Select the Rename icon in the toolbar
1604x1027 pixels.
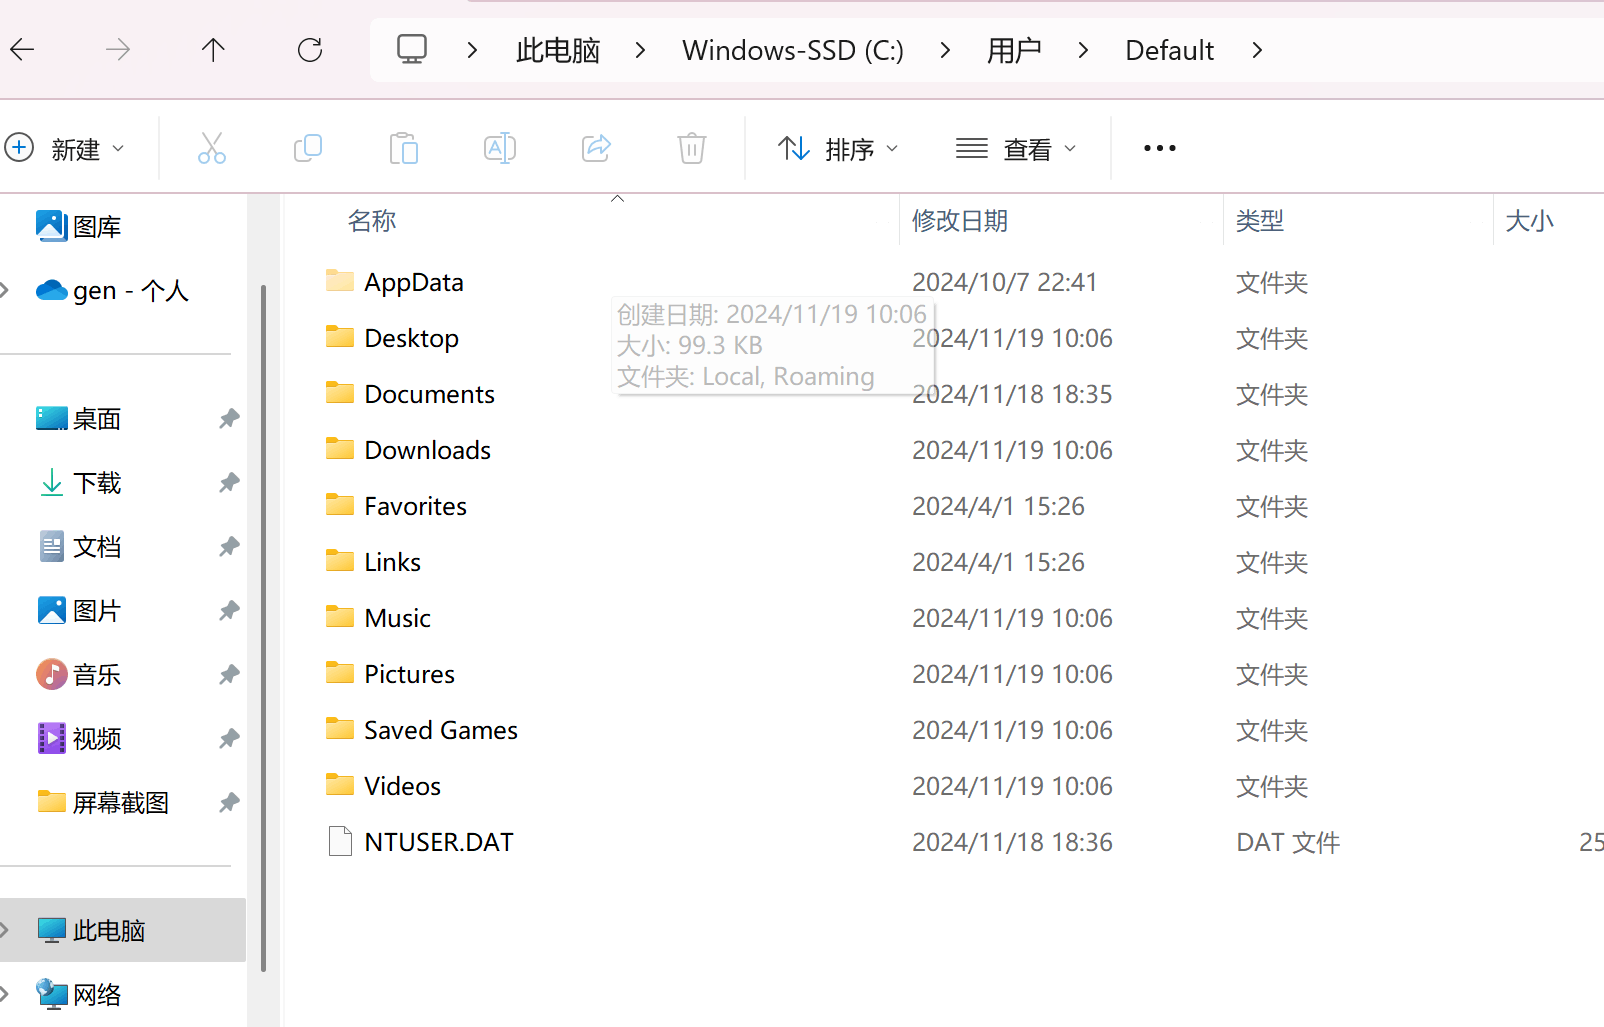(499, 148)
